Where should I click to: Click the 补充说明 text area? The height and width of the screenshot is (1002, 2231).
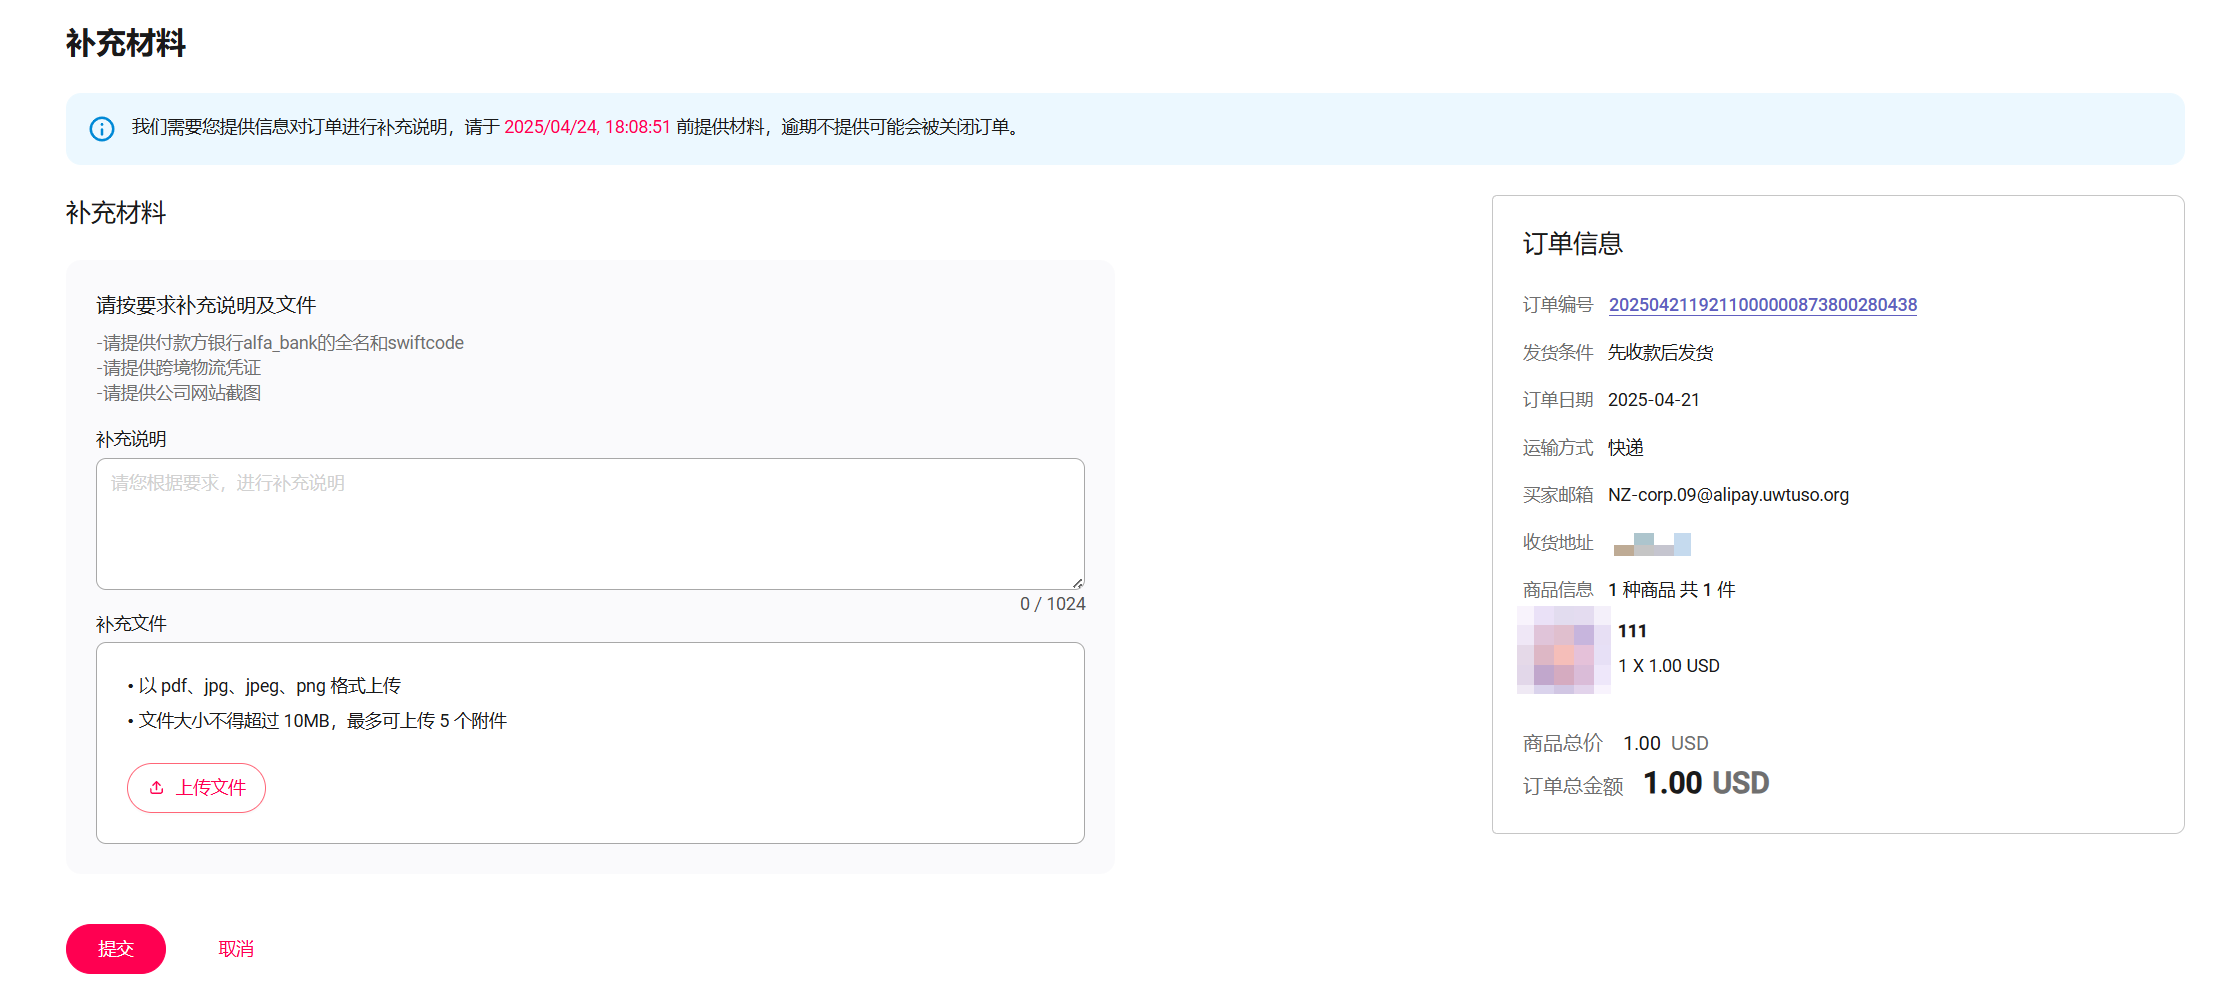pyautogui.click(x=589, y=523)
